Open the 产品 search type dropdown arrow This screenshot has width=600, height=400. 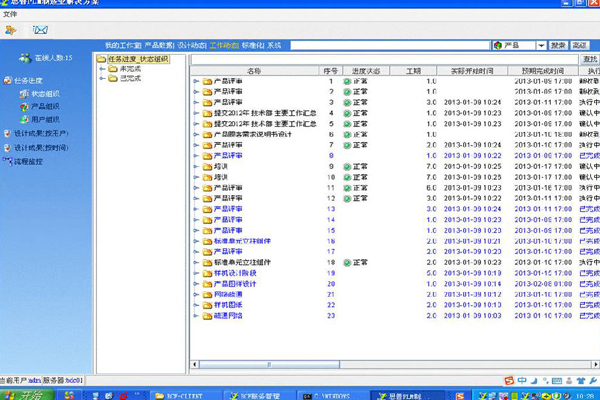tap(541, 46)
